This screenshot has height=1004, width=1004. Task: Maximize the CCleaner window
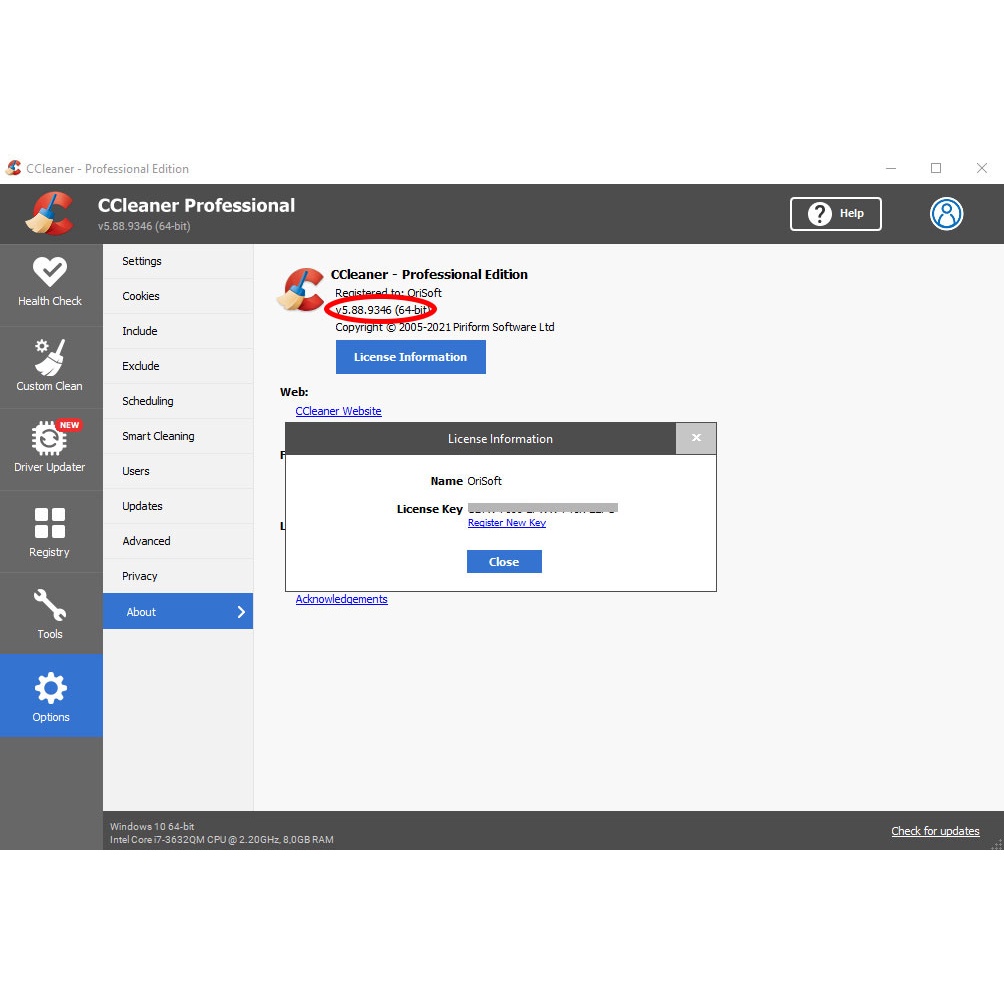(x=935, y=168)
